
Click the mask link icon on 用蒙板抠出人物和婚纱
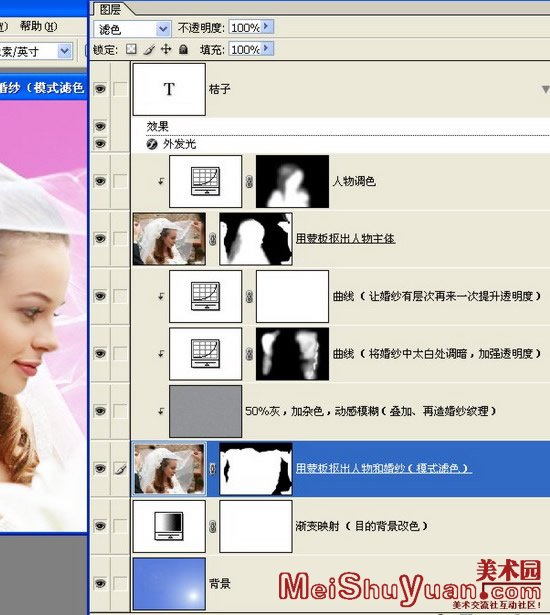coord(212,469)
